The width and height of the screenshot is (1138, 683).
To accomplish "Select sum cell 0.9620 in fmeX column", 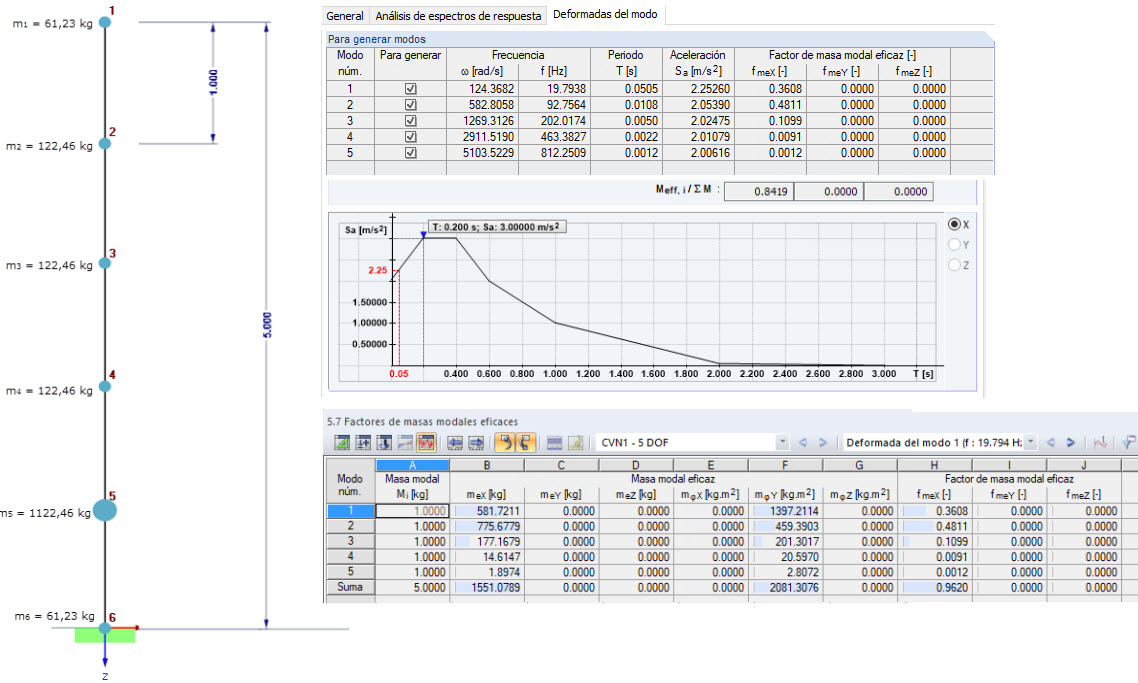I will tap(935, 587).
